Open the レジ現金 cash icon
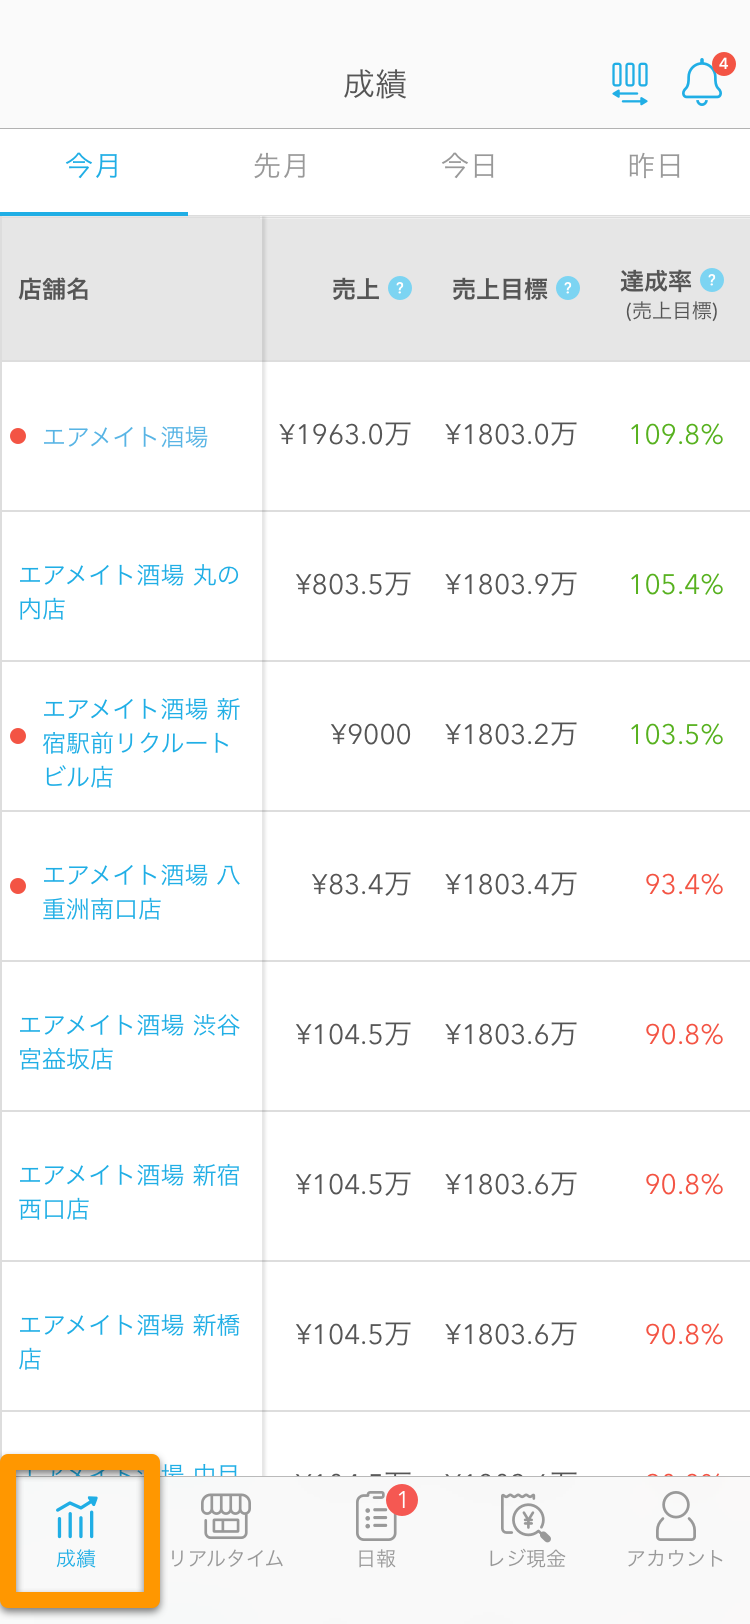 point(526,1516)
